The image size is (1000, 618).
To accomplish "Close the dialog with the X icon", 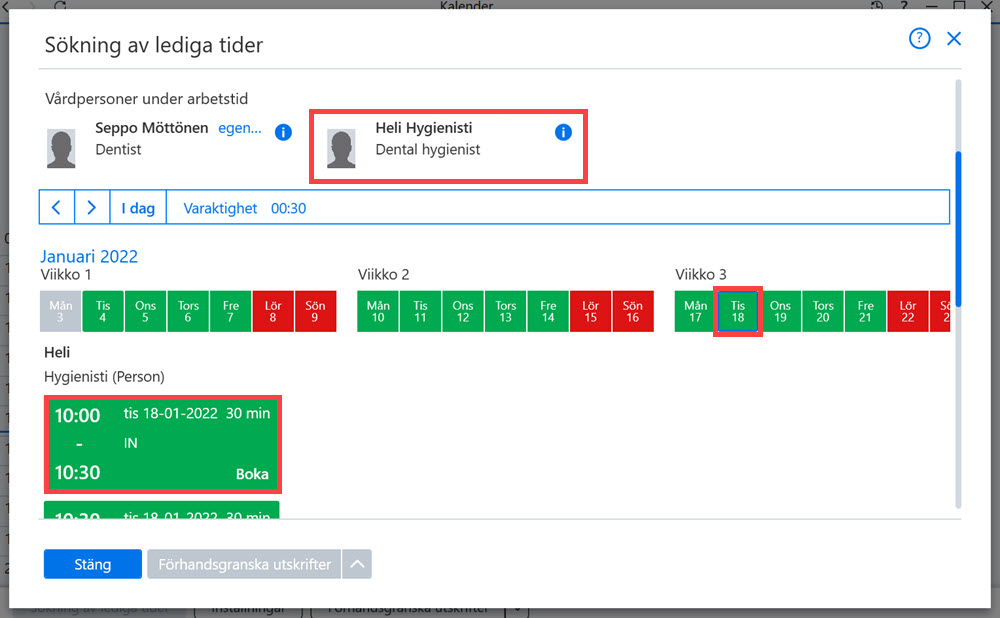I will point(953,38).
